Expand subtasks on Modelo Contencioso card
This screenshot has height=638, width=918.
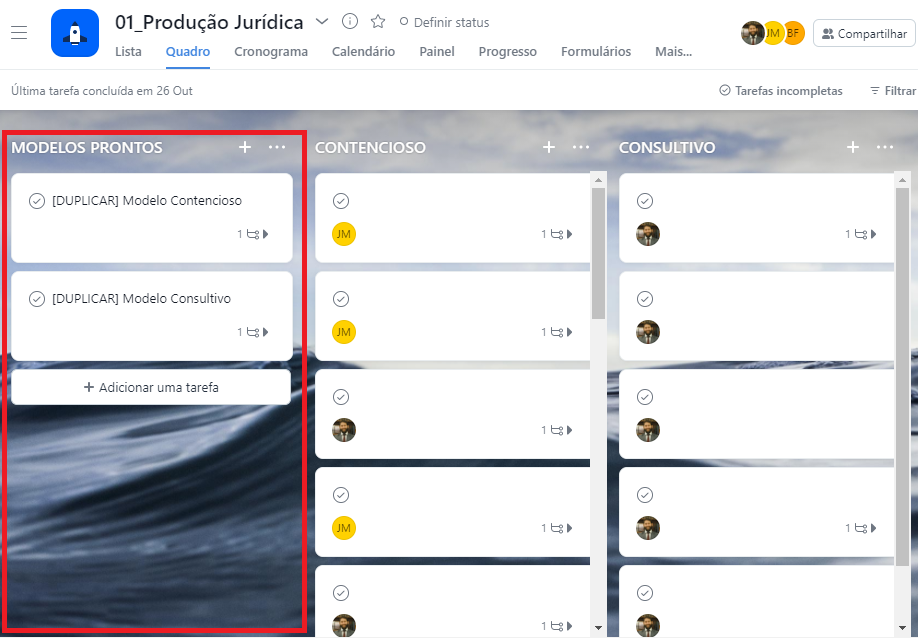pos(254,234)
